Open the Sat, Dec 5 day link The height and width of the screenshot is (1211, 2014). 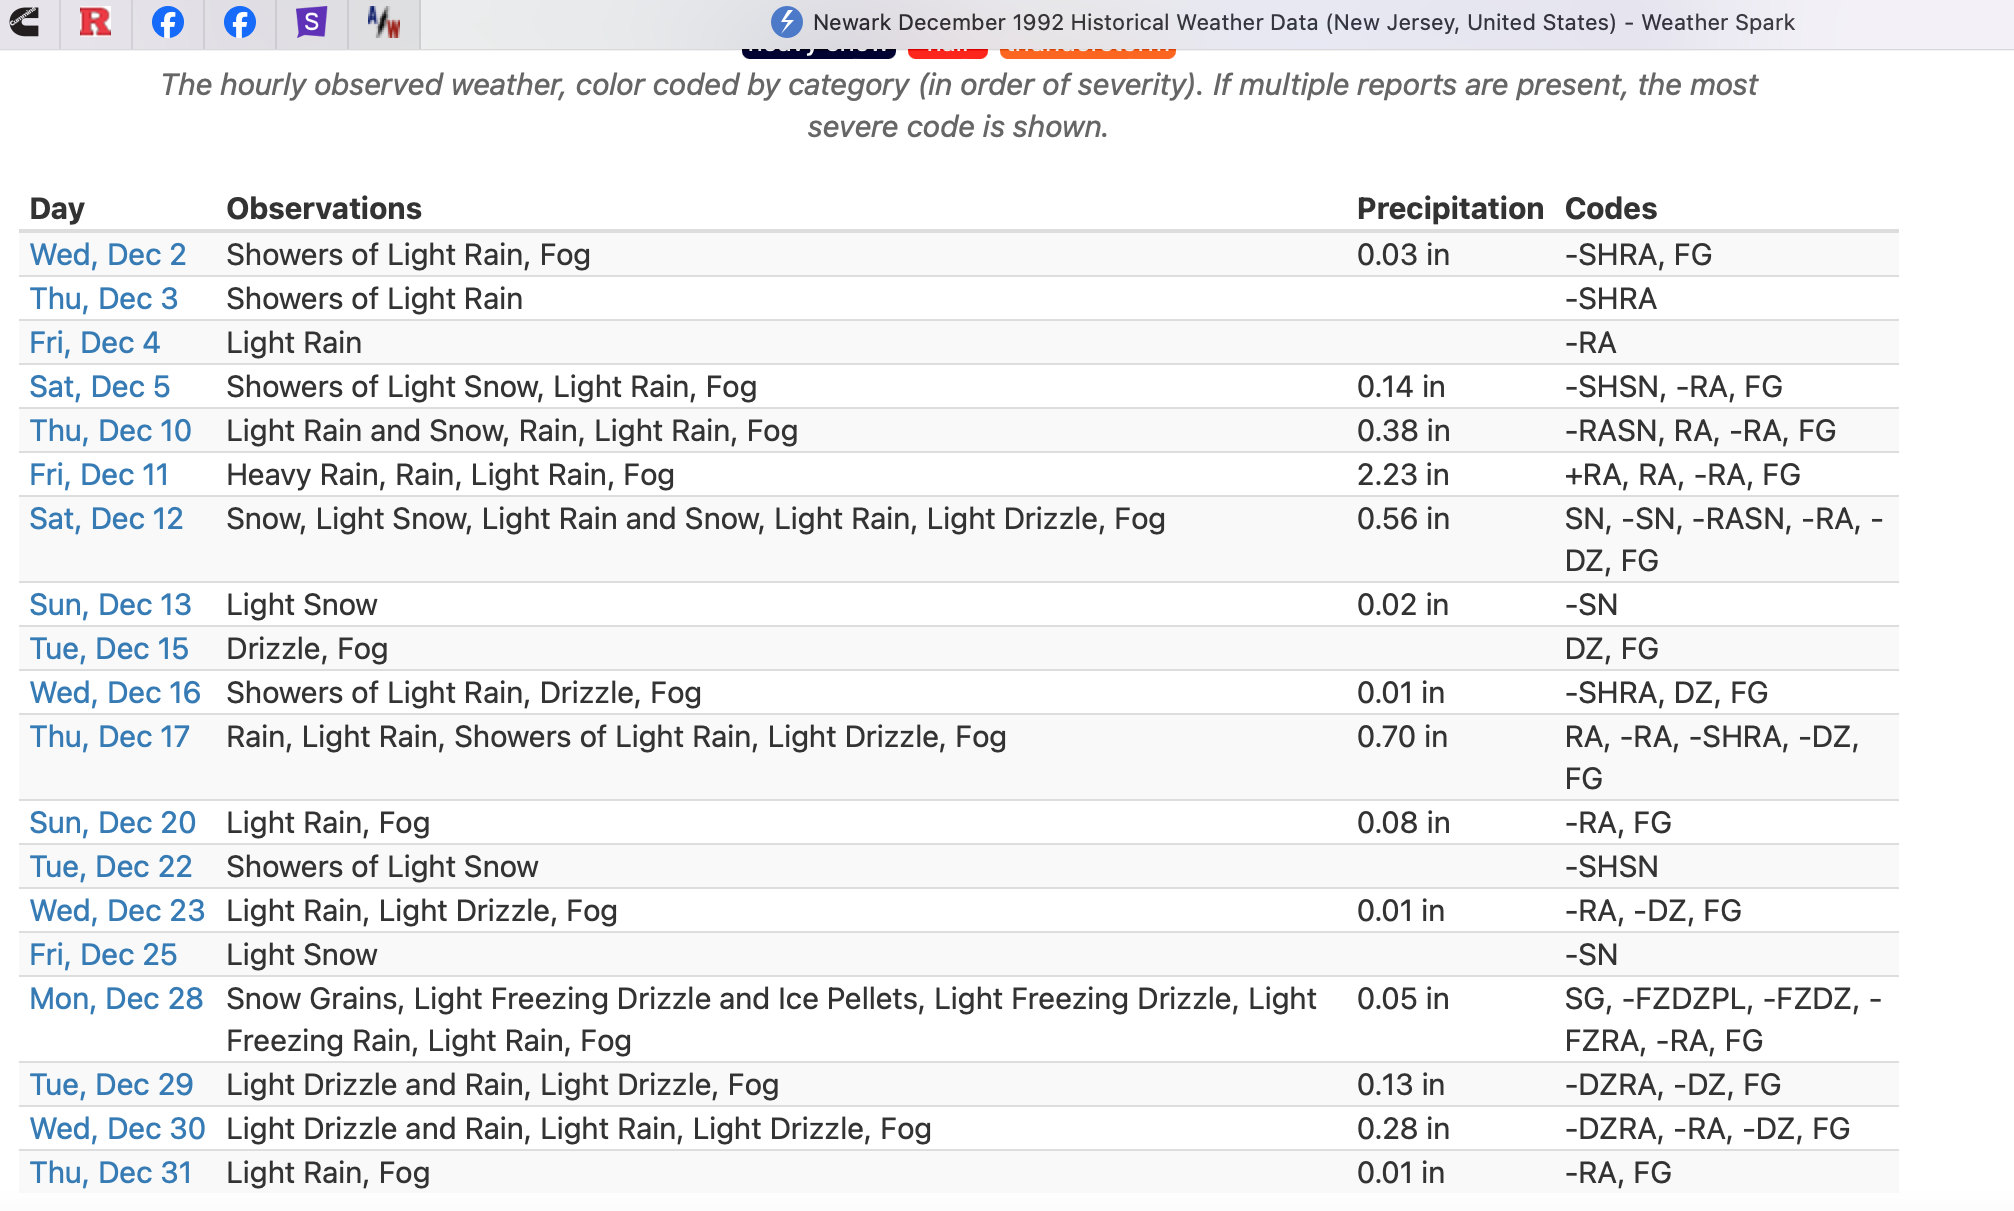100,387
